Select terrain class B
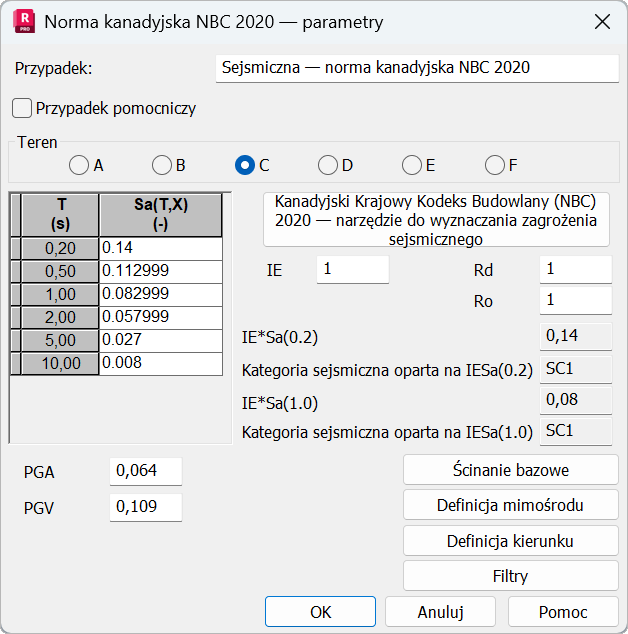This screenshot has height=634, width=628. tap(162, 165)
